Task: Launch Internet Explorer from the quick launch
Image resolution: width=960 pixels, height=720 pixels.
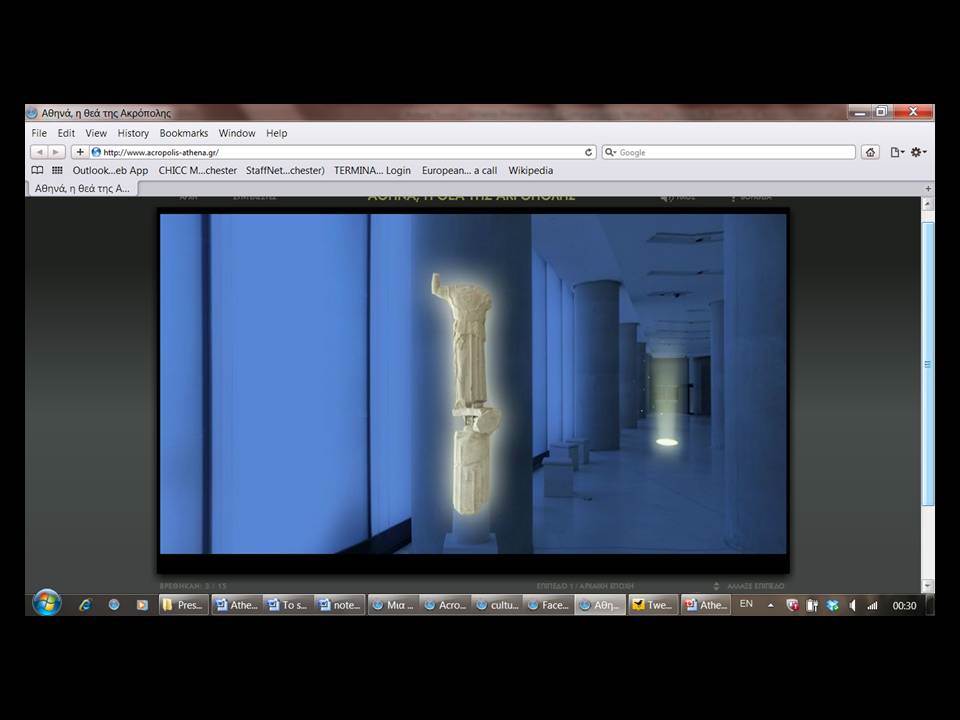Action: pos(85,605)
